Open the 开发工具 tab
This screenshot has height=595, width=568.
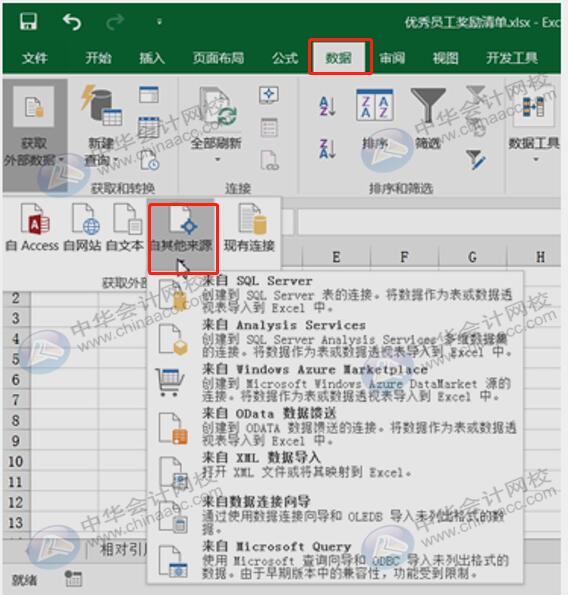point(512,58)
